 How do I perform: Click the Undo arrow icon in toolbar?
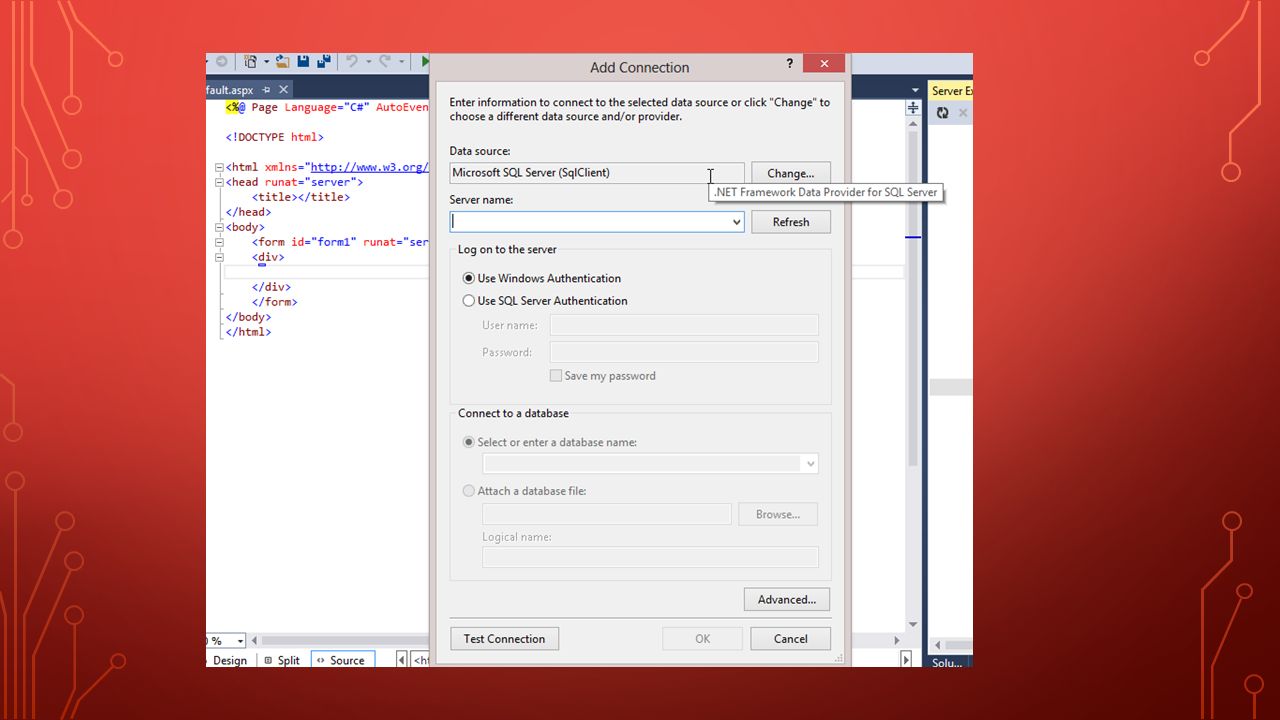[x=352, y=61]
